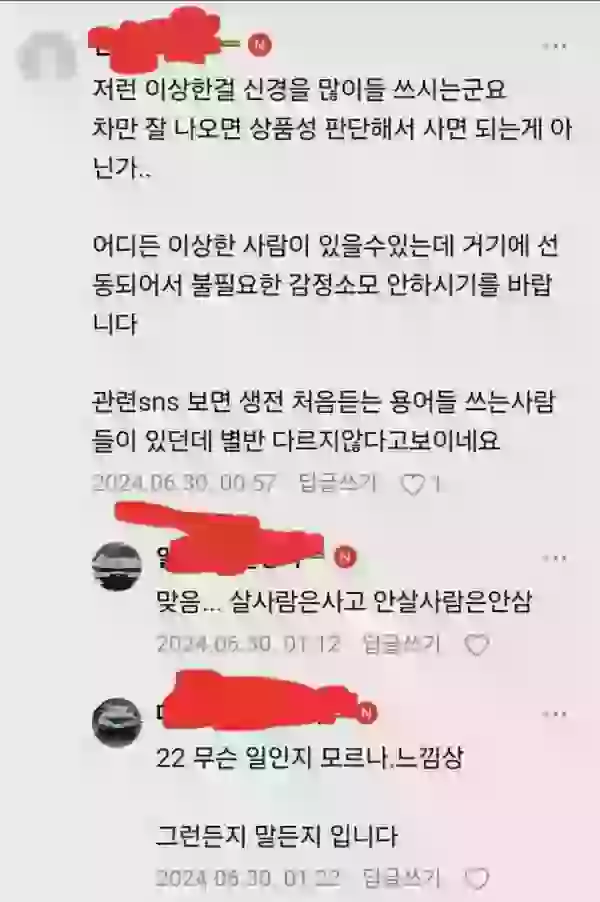Image resolution: width=600 pixels, height=902 pixels.
Task: Click the 2024.06.30. 00:57 timestamp
Action: click(x=184, y=483)
